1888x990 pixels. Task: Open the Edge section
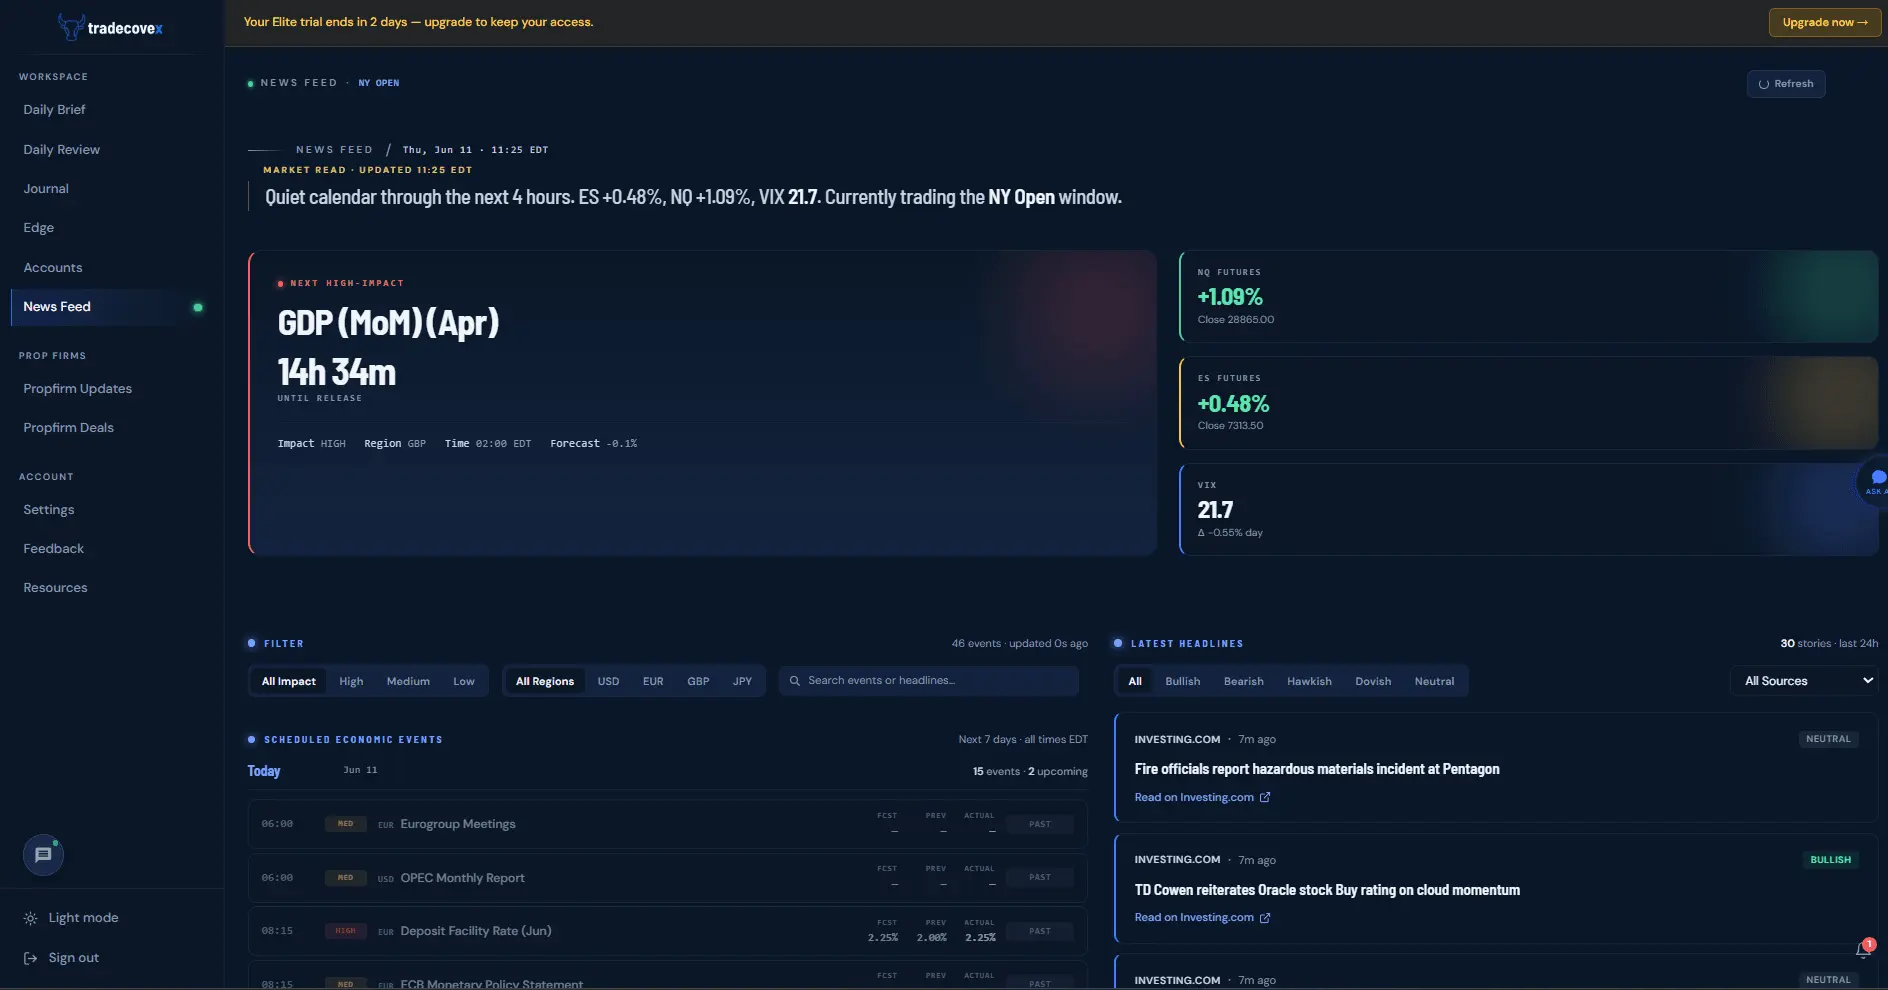tap(39, 227)
